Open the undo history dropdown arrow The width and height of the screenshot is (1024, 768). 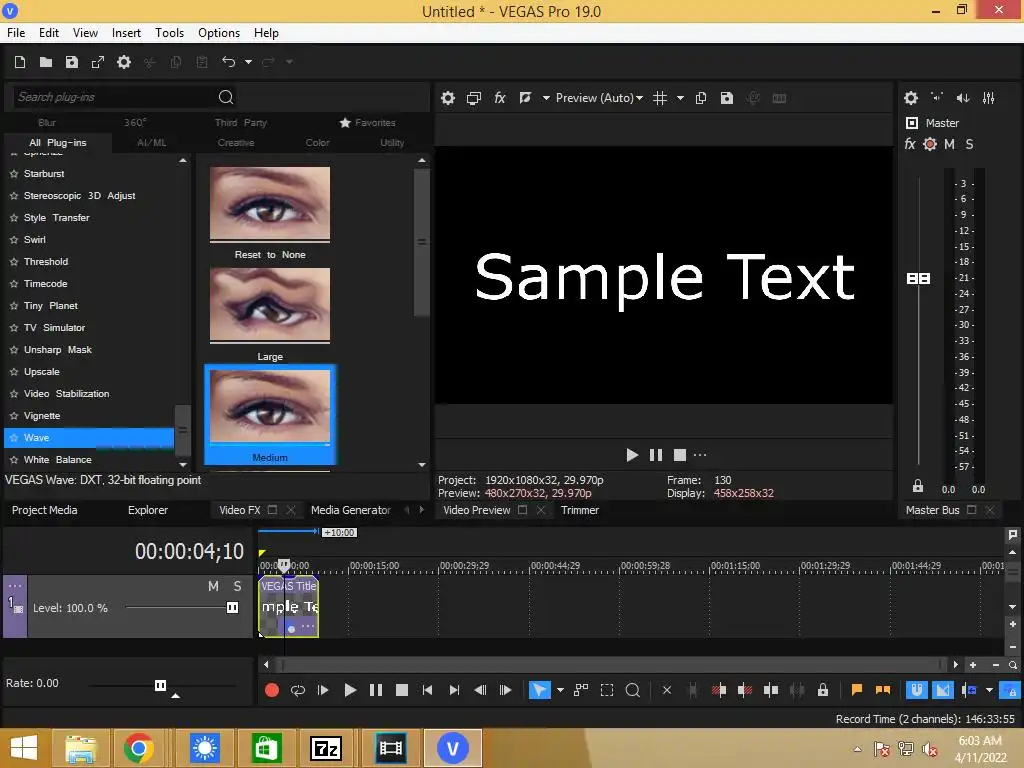tap(248, 62)
